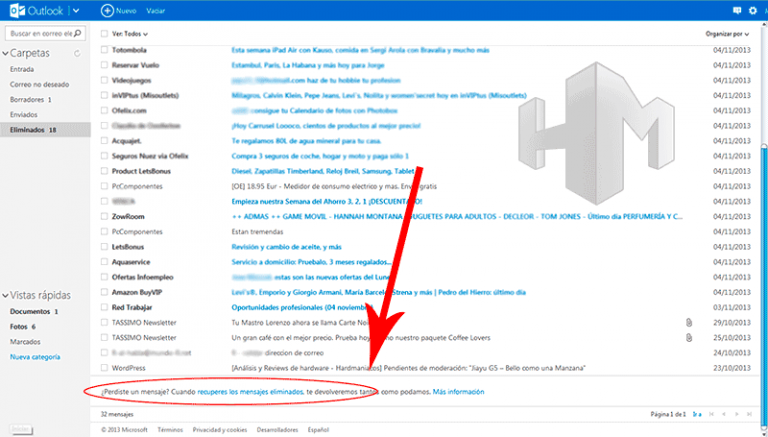Open the Ofelix.com Calendario de fotos message
768x437 pixels.
[x=314, y=111]
